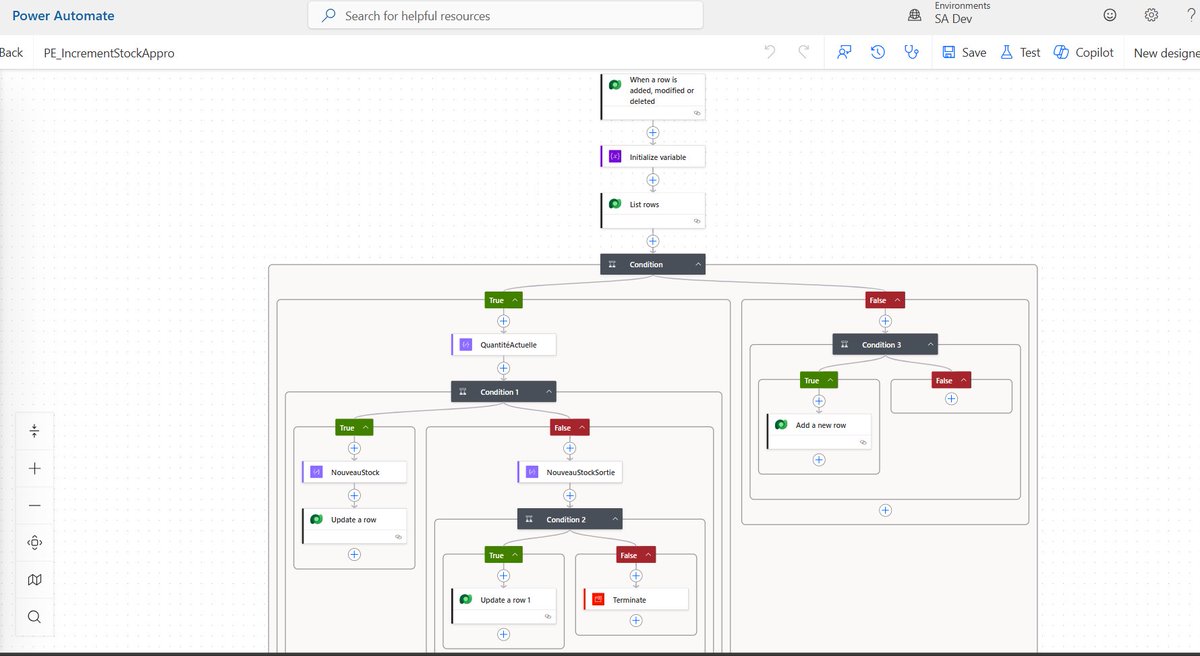This screenshot has width=1200, height=656.
Task: Test the flow
Action: 1019,52
